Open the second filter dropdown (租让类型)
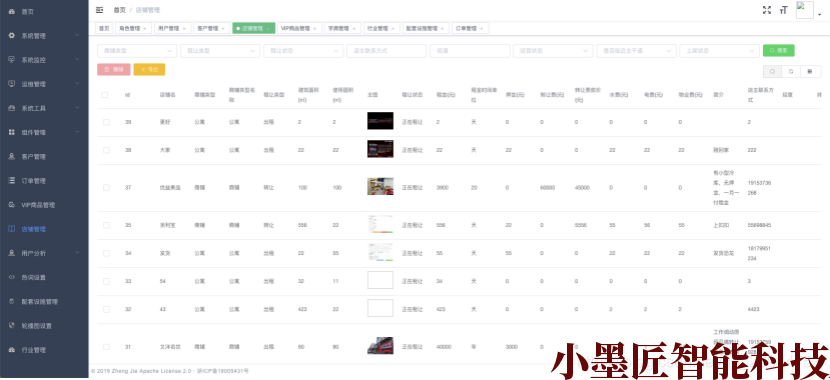The height and width of the screenshot is (380, 830). [220, 51]
